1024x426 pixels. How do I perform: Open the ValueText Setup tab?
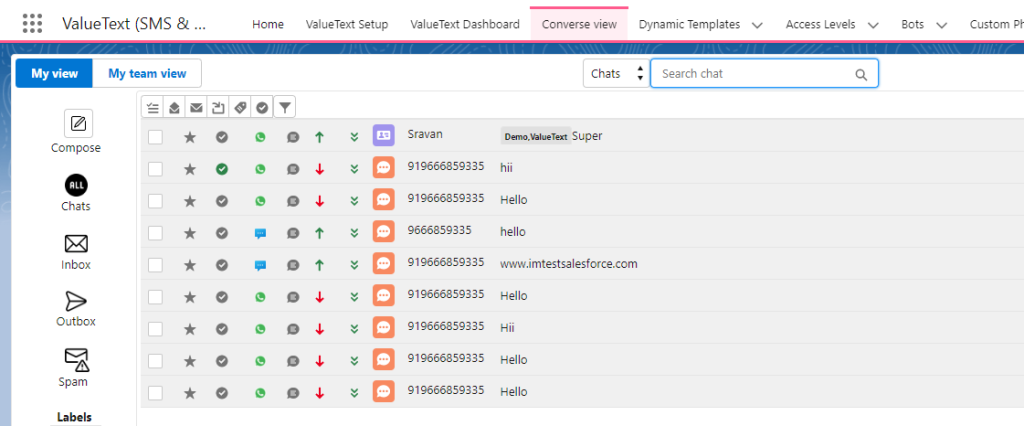click(346, 25)
